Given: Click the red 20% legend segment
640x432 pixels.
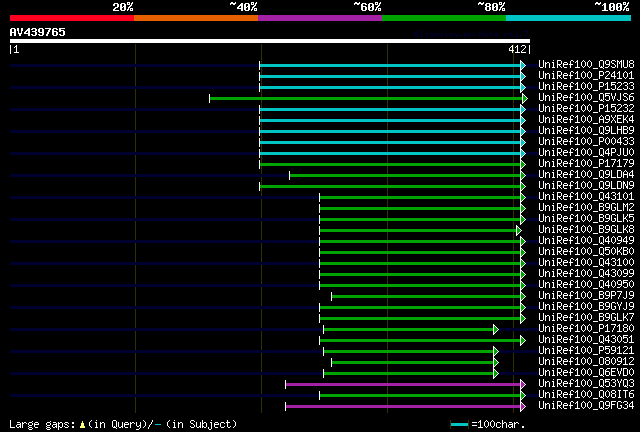Looking at the screenshot, I should point(72,18).
